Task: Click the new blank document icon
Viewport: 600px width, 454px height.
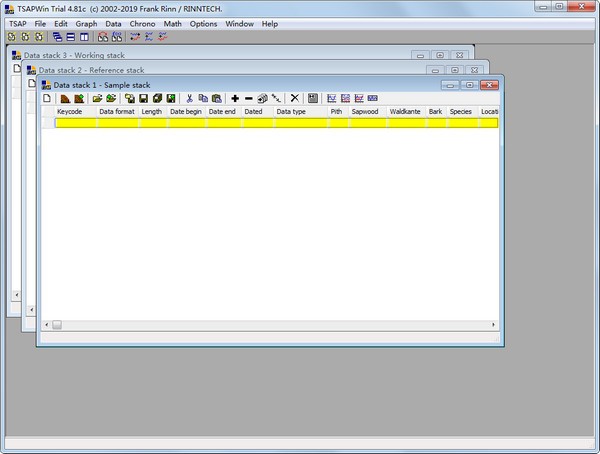Action: 46,99
